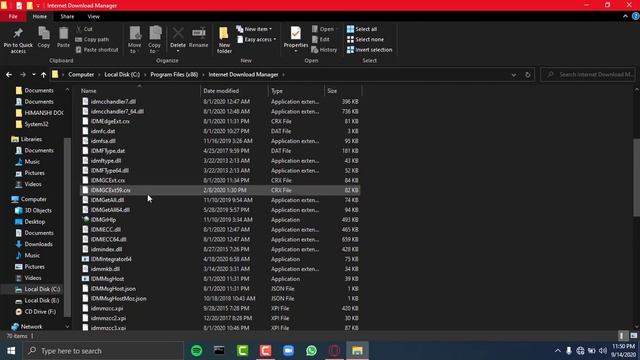The width and height of the screenshot is (640, 360).
Task: Open Zoom from the taskbar
Action: (289, 351)
